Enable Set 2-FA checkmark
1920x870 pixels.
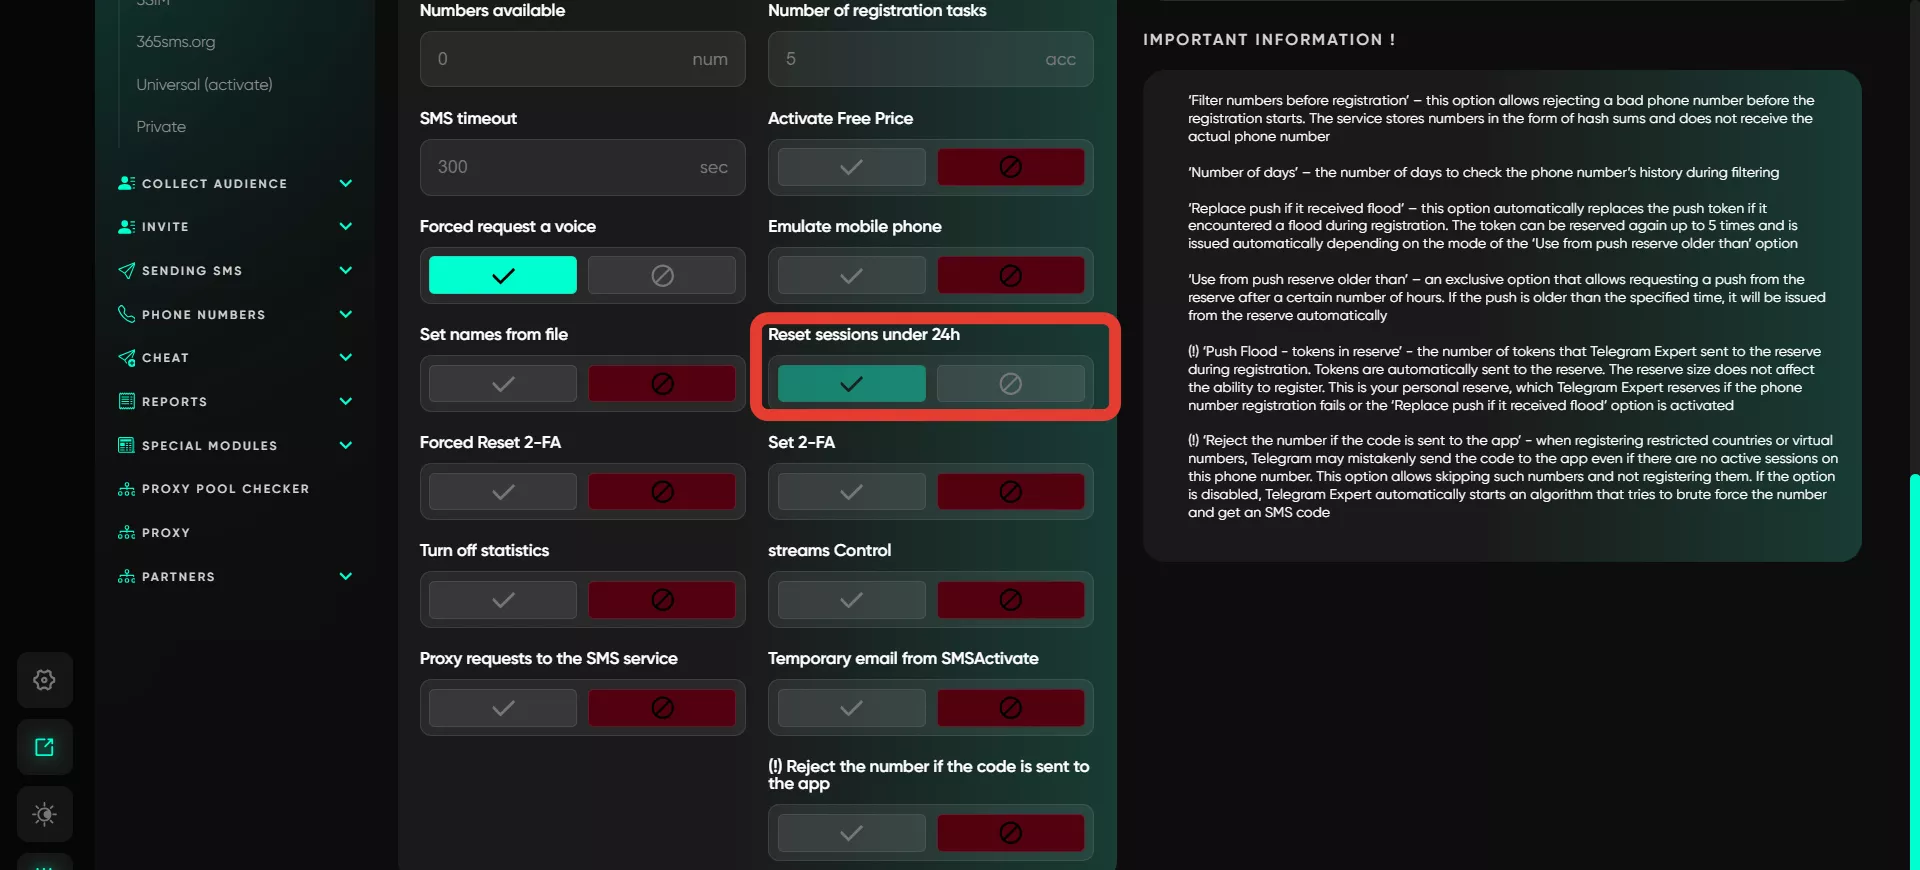pyautogui.click(x=851, y=491)
